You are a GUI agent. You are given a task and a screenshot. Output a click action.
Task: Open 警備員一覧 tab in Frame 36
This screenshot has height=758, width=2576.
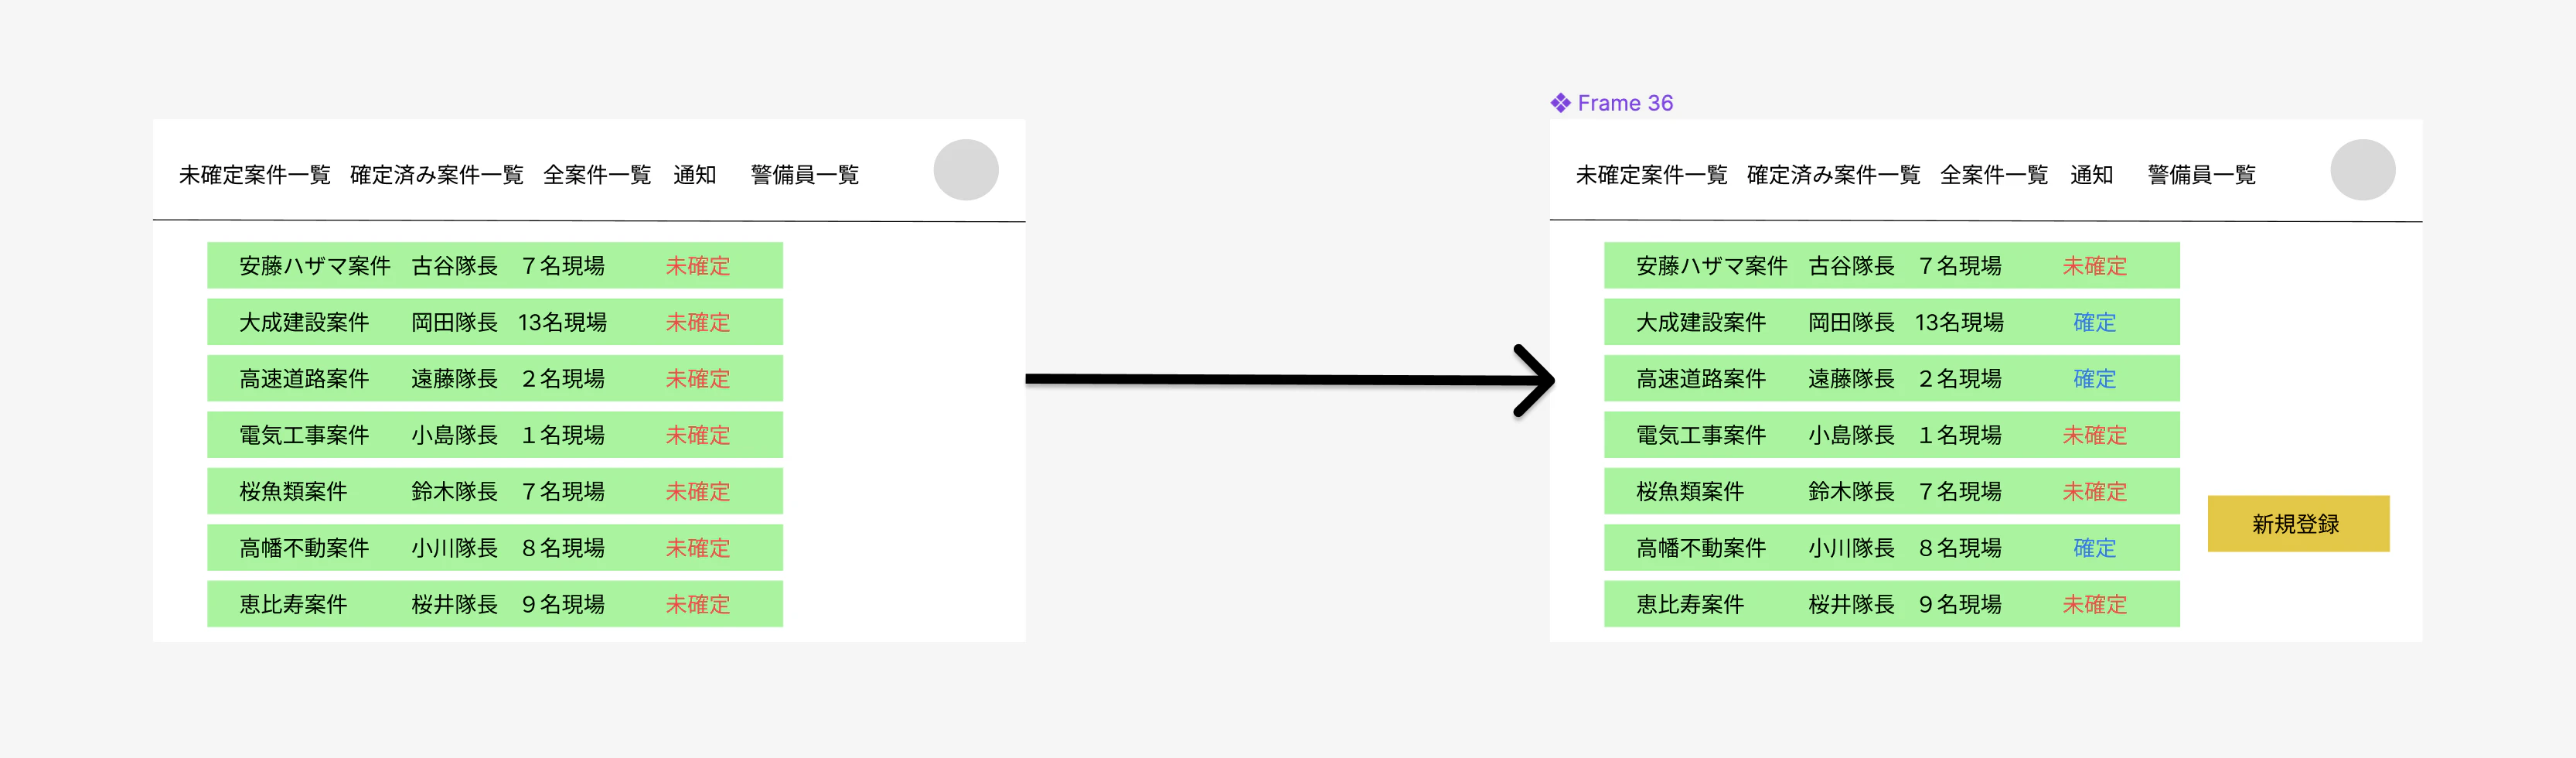(2201, 175)
